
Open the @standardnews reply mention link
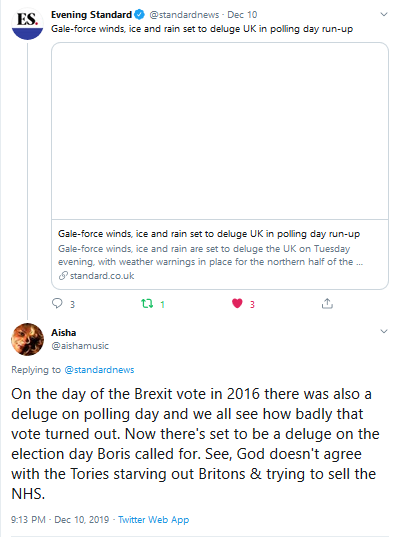pos(99,370)
